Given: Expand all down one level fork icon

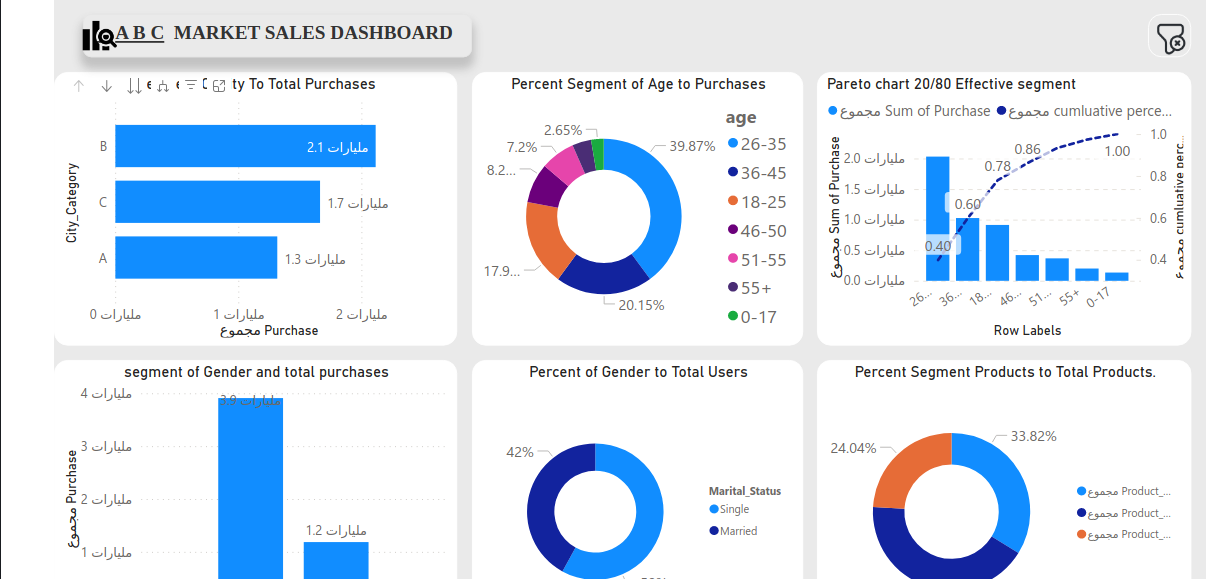Looking at the screenshot, I should [163, 86].
